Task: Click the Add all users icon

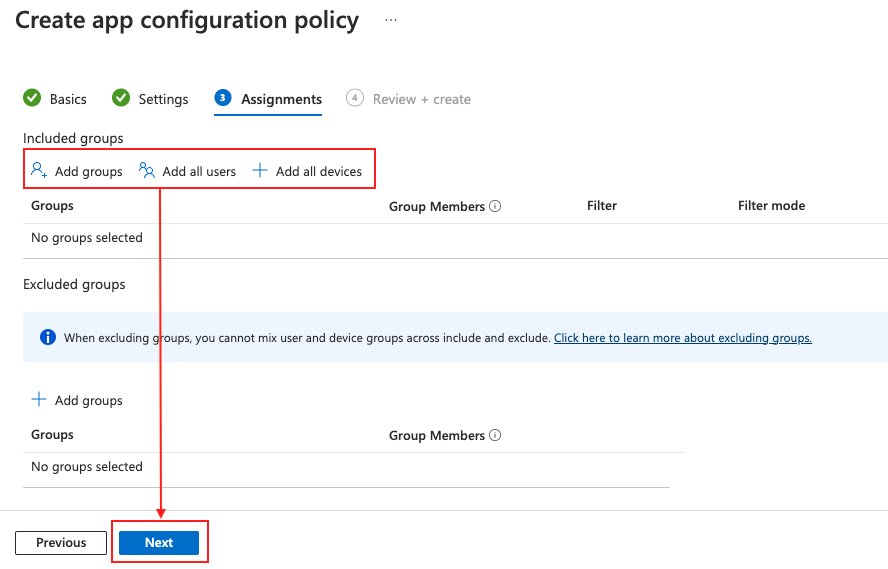Action: click(147, 171)
